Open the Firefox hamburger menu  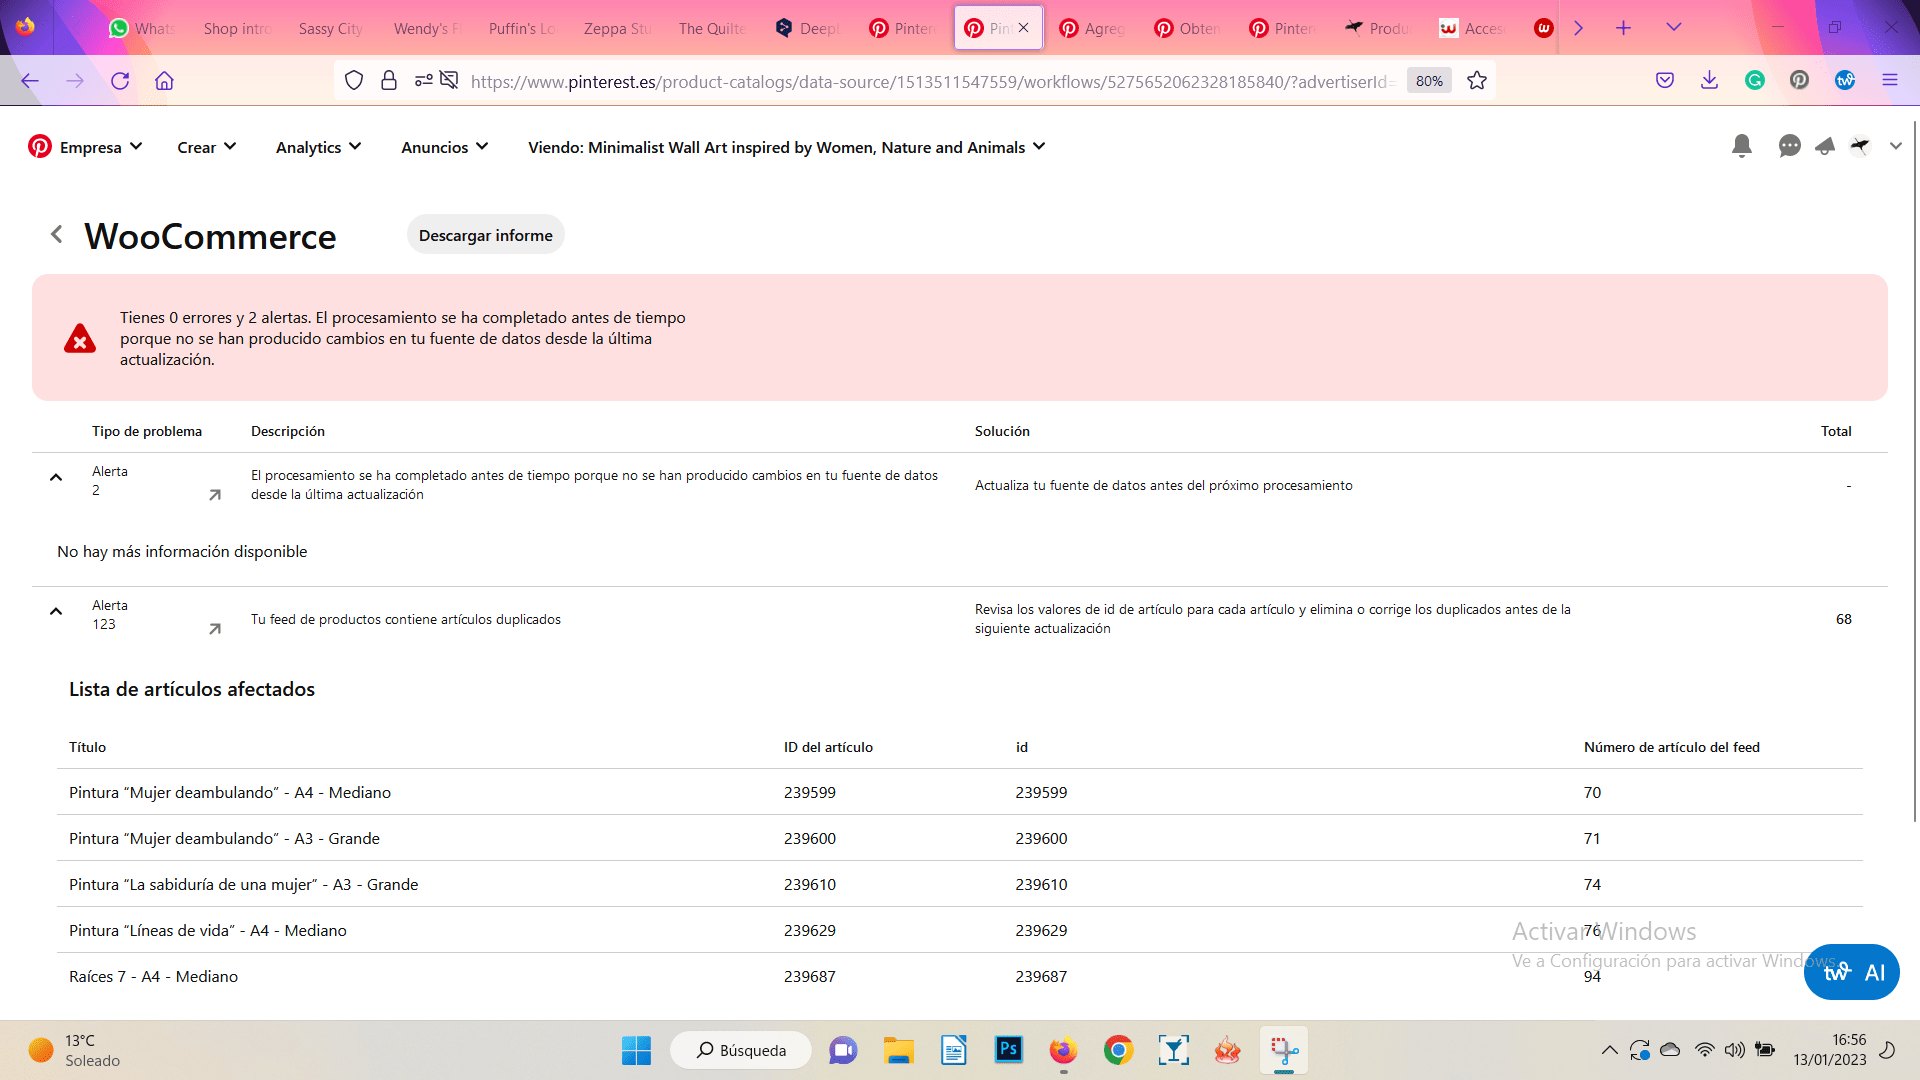[1889, 81]
